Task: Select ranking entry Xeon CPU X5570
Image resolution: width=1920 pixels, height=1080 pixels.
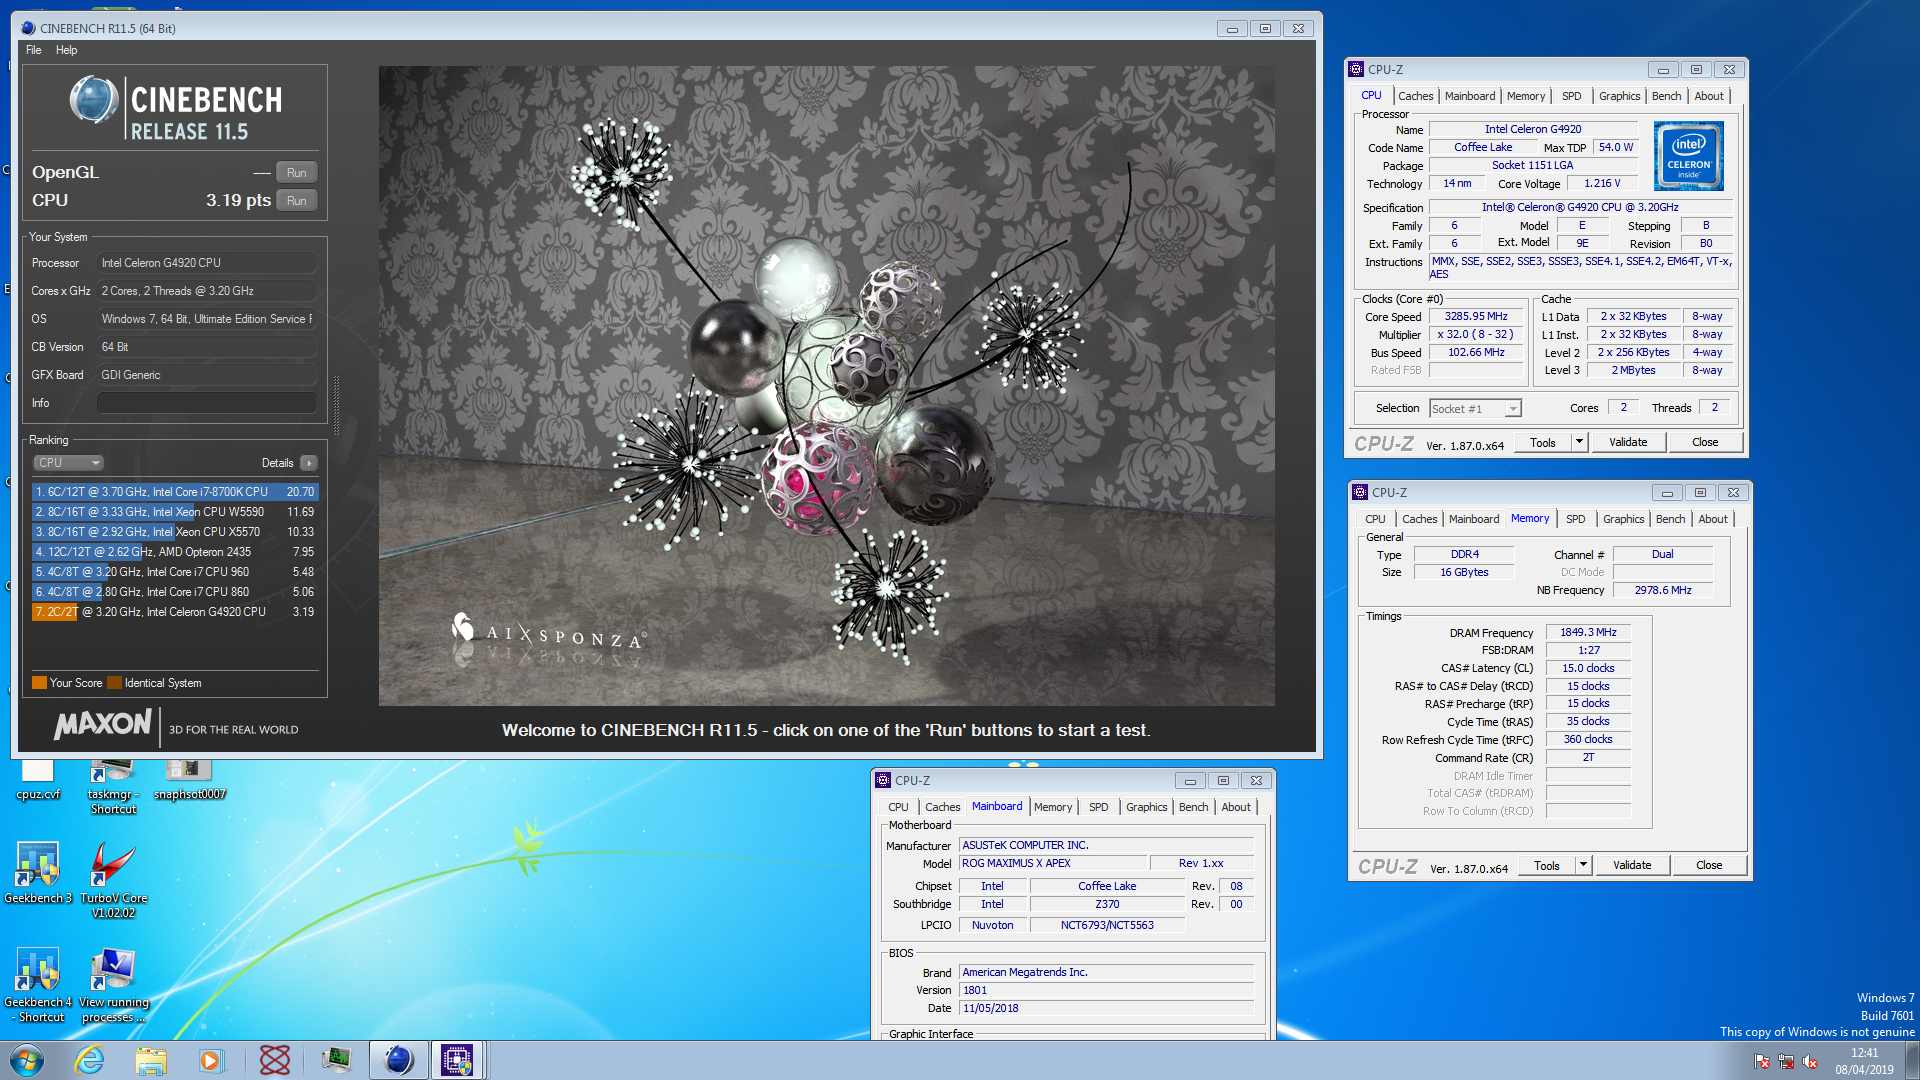Action: click(175, 532)
